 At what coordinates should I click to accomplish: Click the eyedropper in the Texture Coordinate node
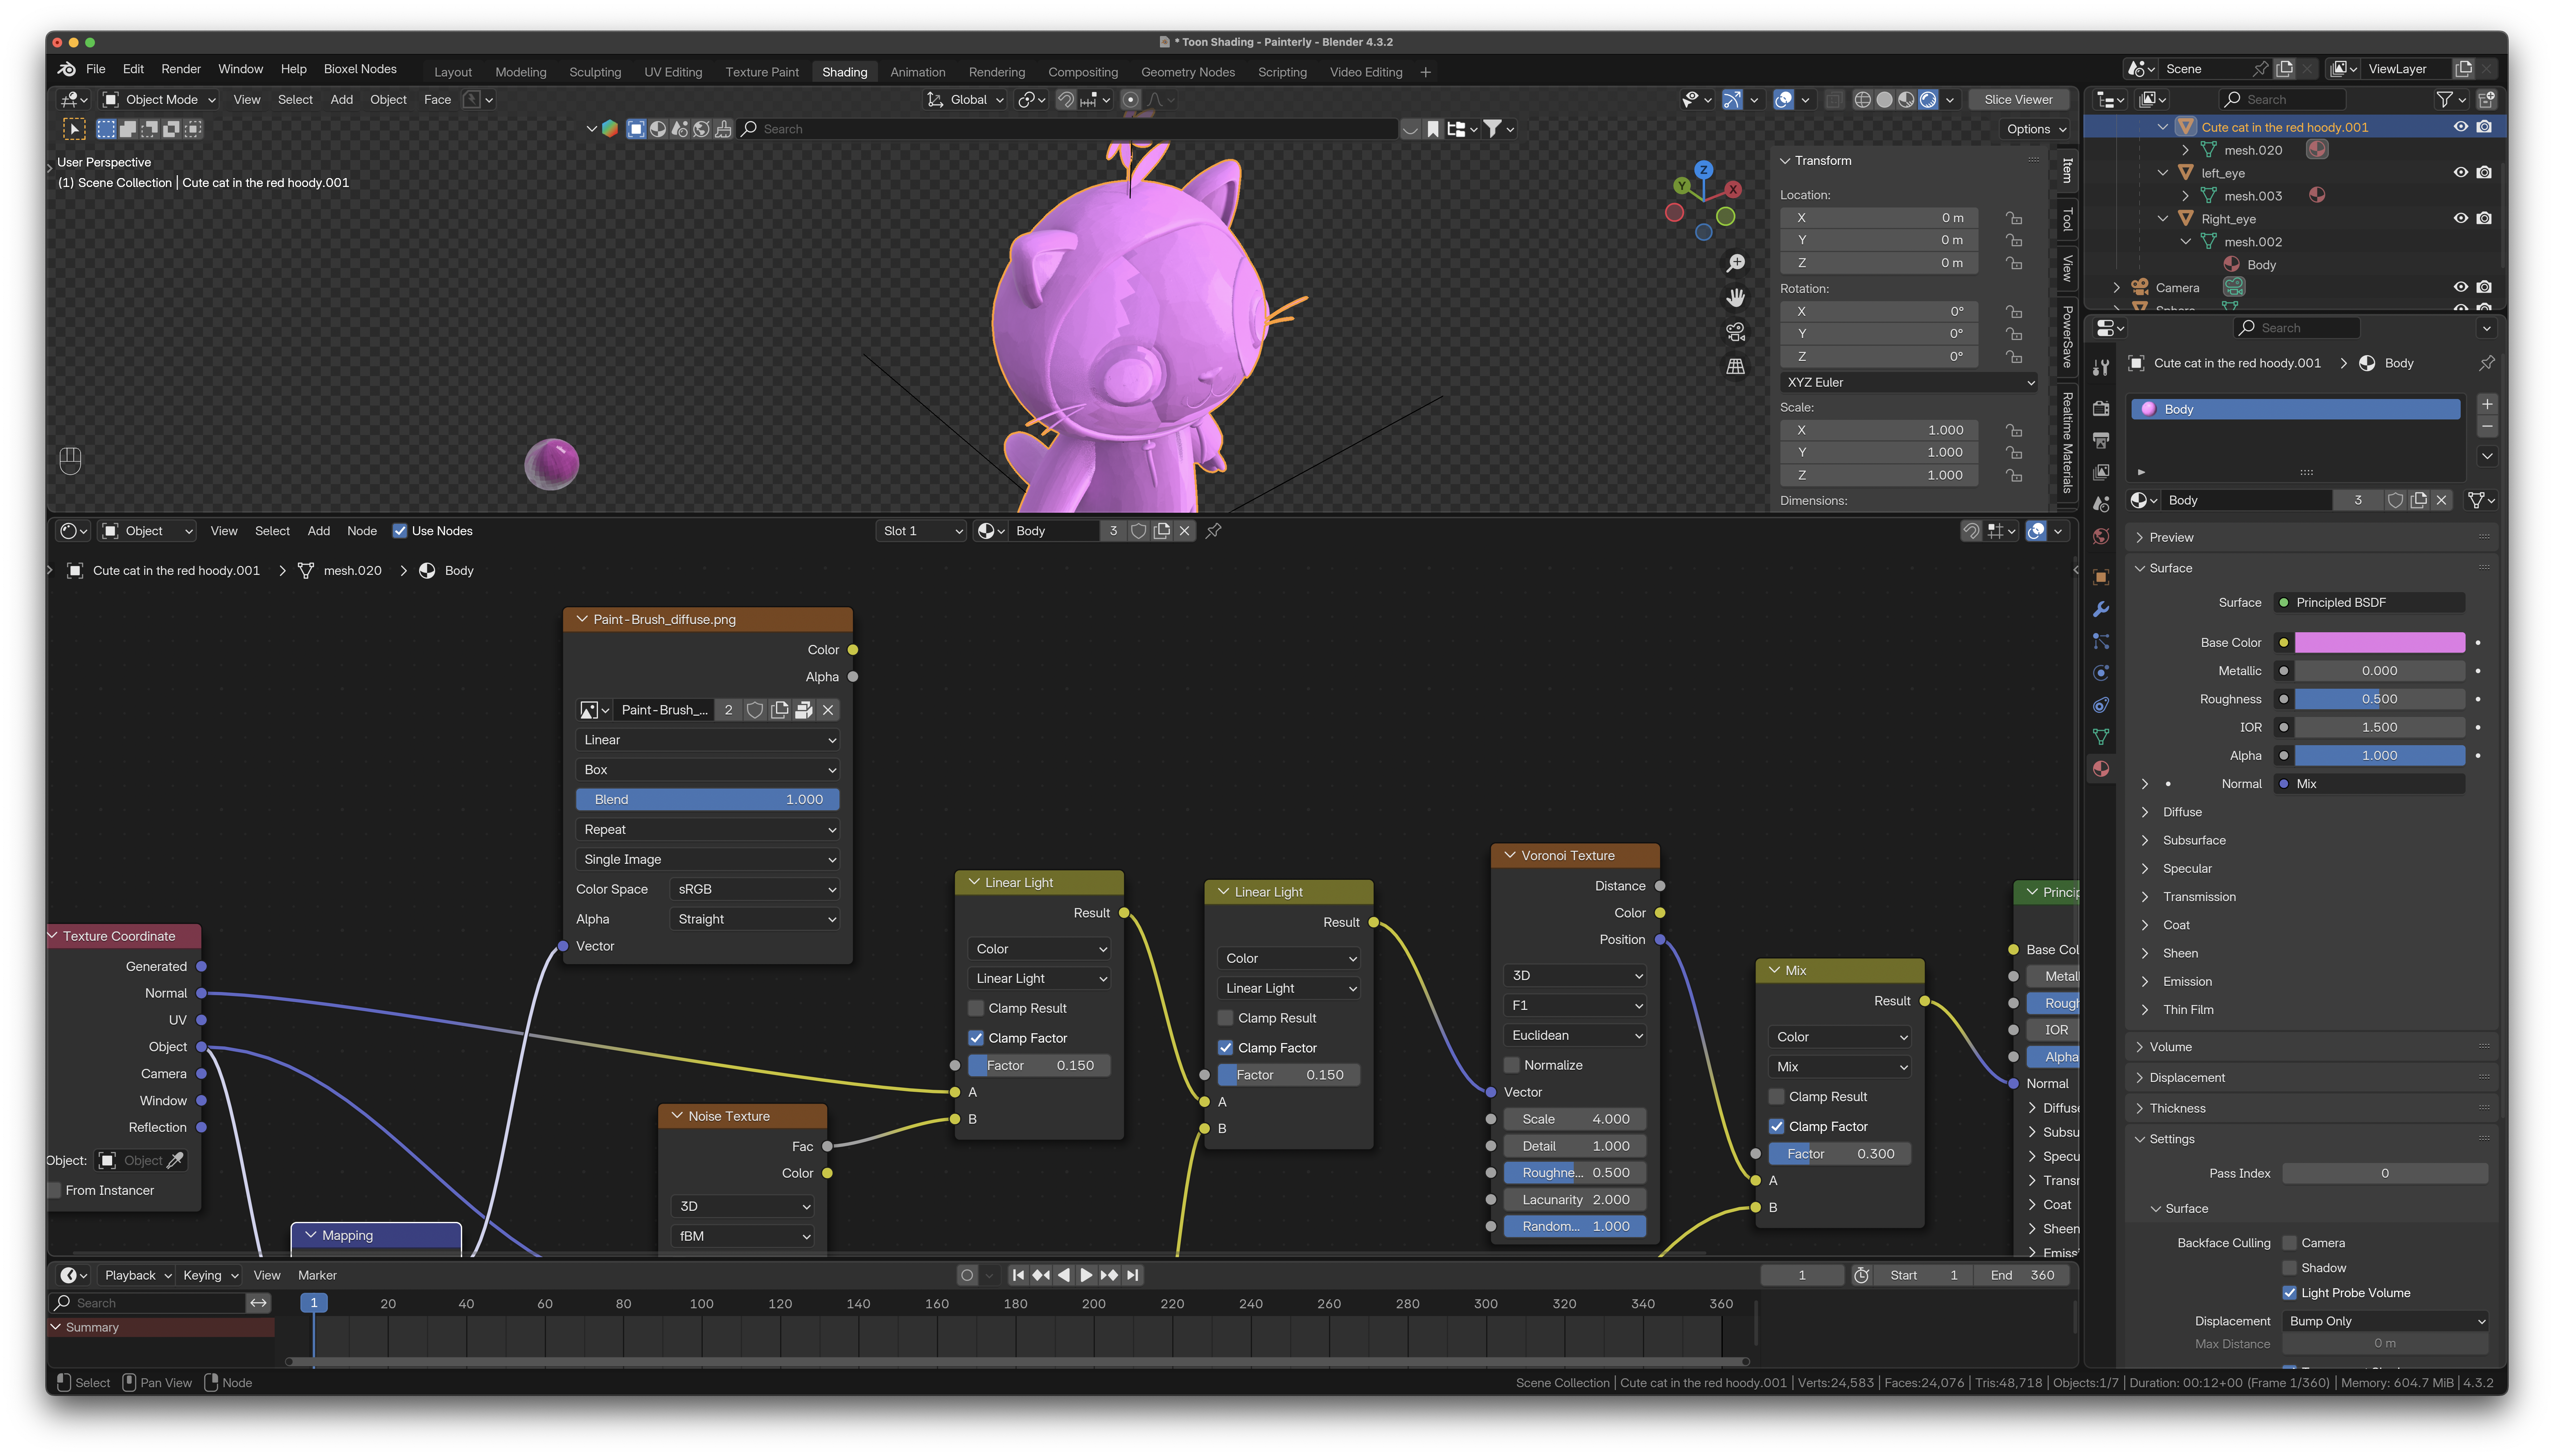tap(176, 1160)
